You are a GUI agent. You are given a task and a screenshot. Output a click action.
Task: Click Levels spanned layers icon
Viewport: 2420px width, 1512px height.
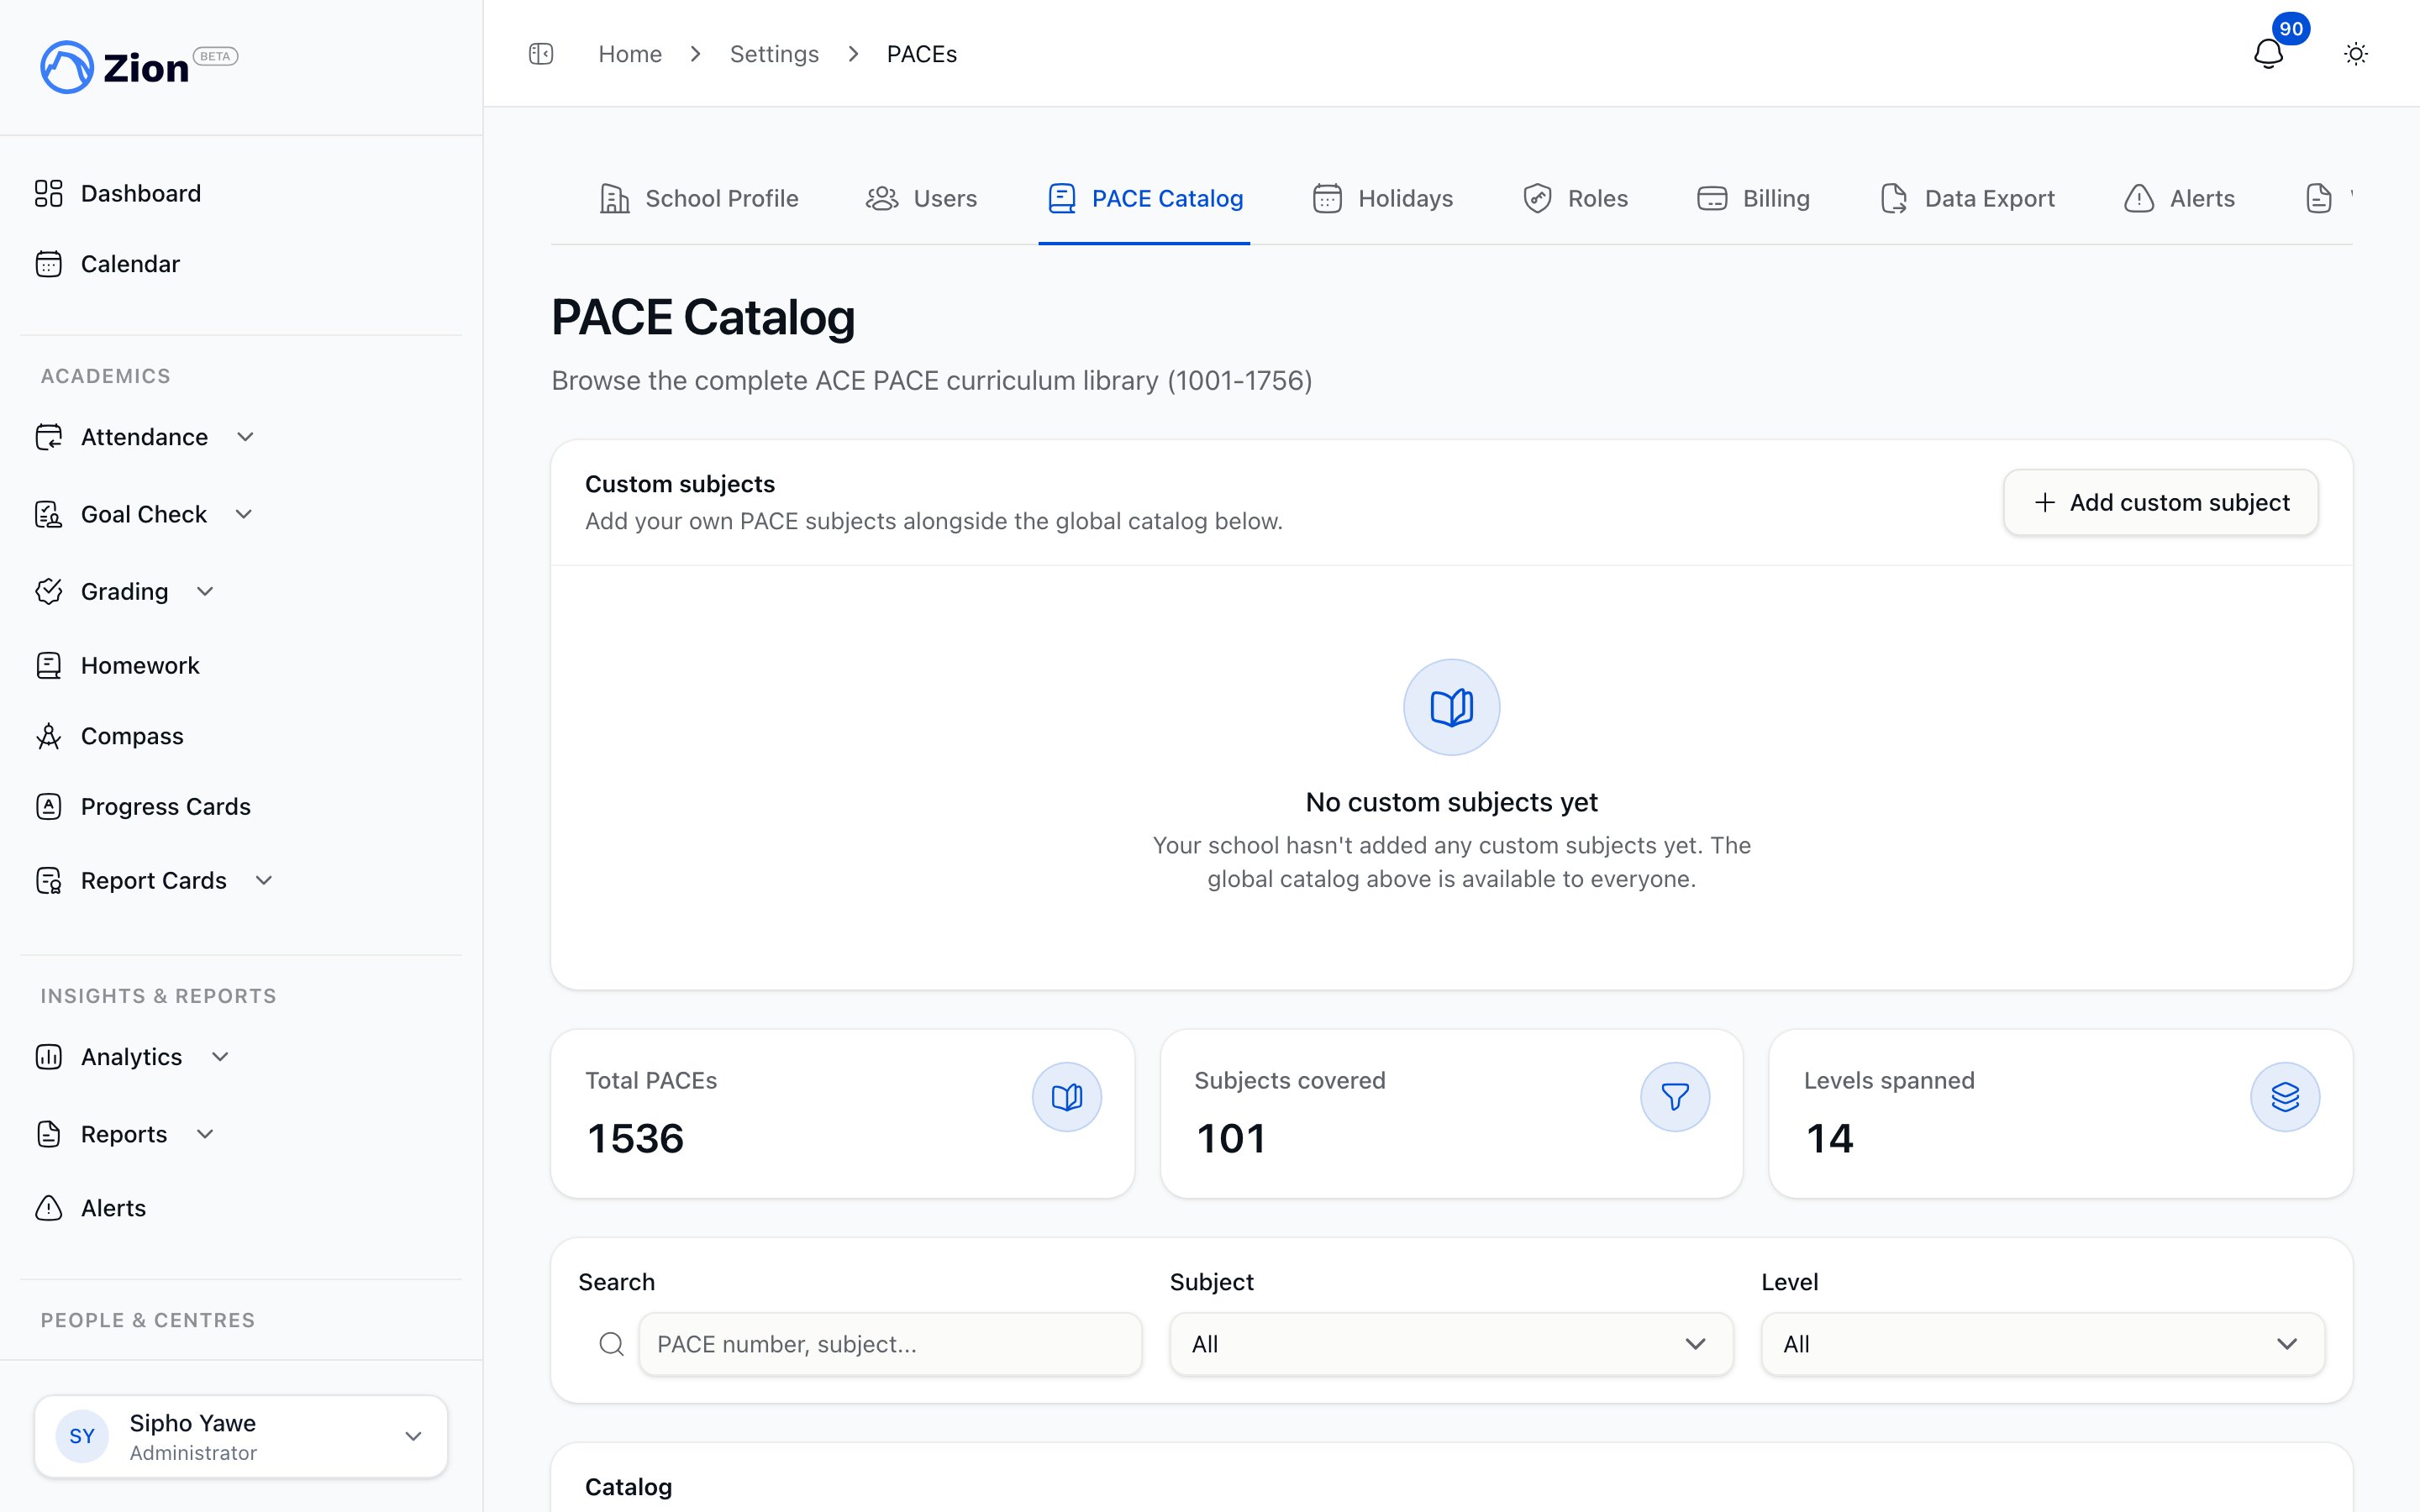pos(2285,1097)
